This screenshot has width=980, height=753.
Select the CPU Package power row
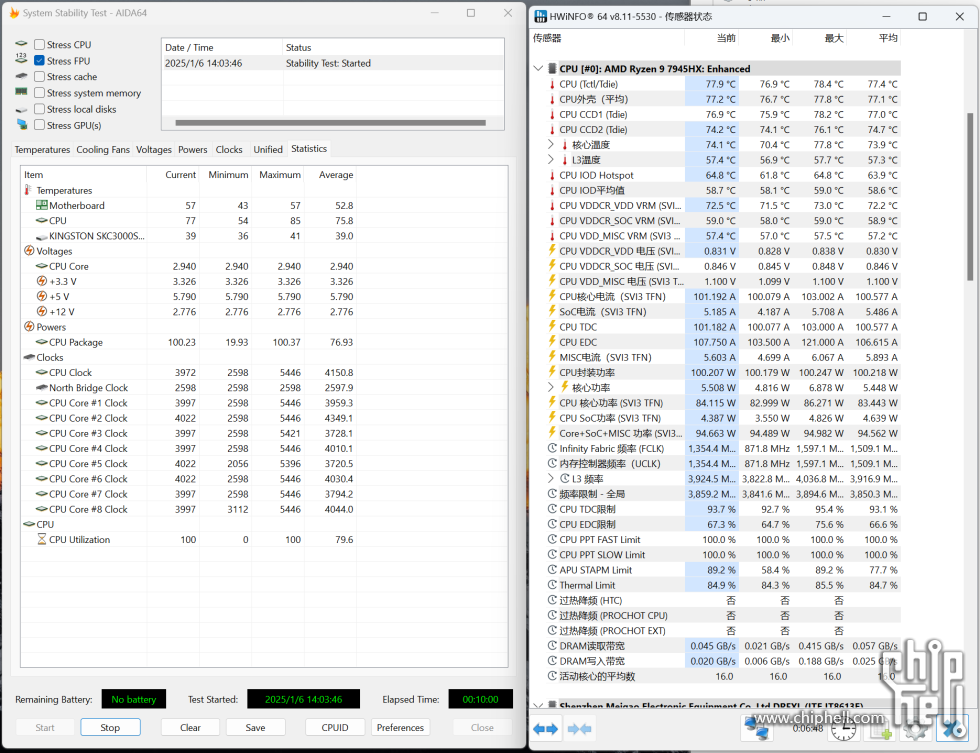(x=188, y=342)
